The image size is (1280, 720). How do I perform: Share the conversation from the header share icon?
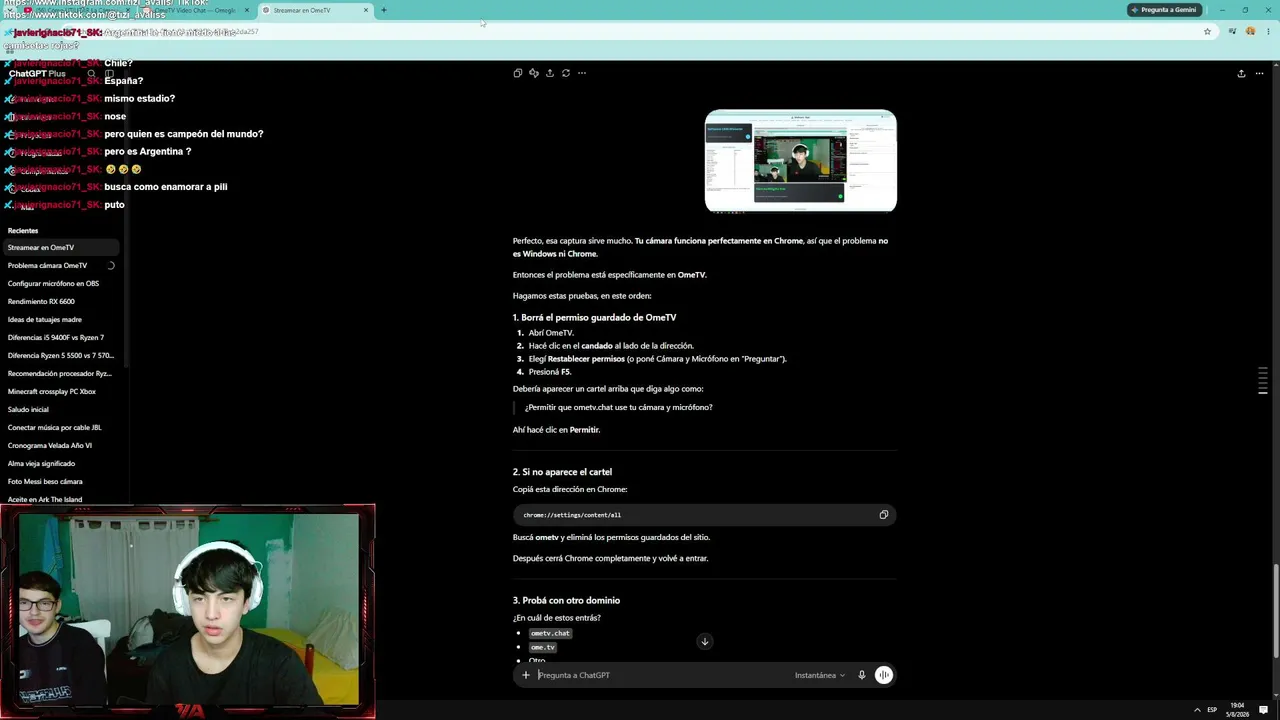pyautogui.click(x=1241, y=73)
